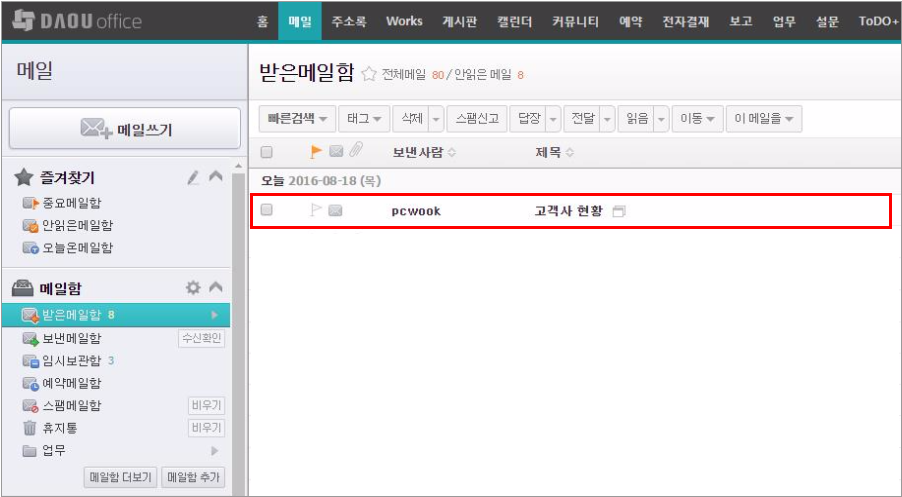Open the arrow next to 읽음
This screenshot has height=497, width=902.
coord(662,119)
